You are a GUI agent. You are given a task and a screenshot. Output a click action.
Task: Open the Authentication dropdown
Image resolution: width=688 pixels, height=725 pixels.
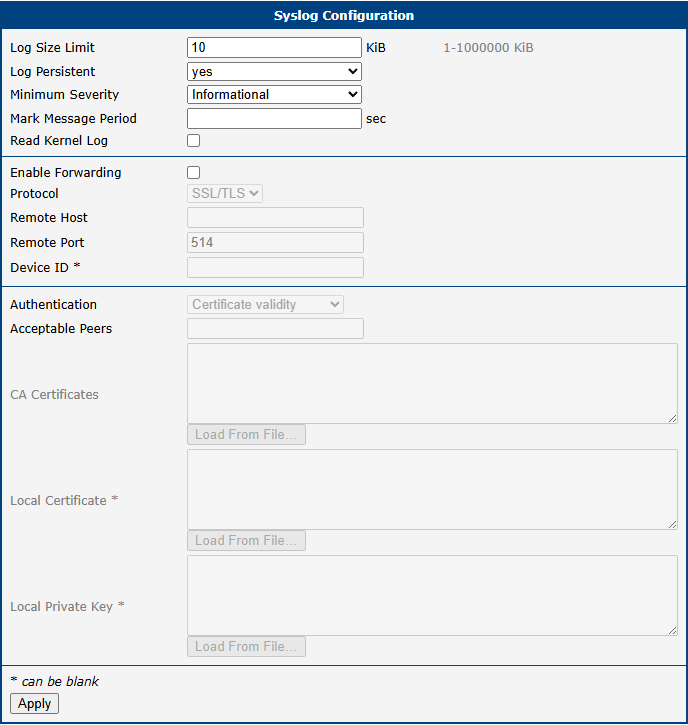265,304
